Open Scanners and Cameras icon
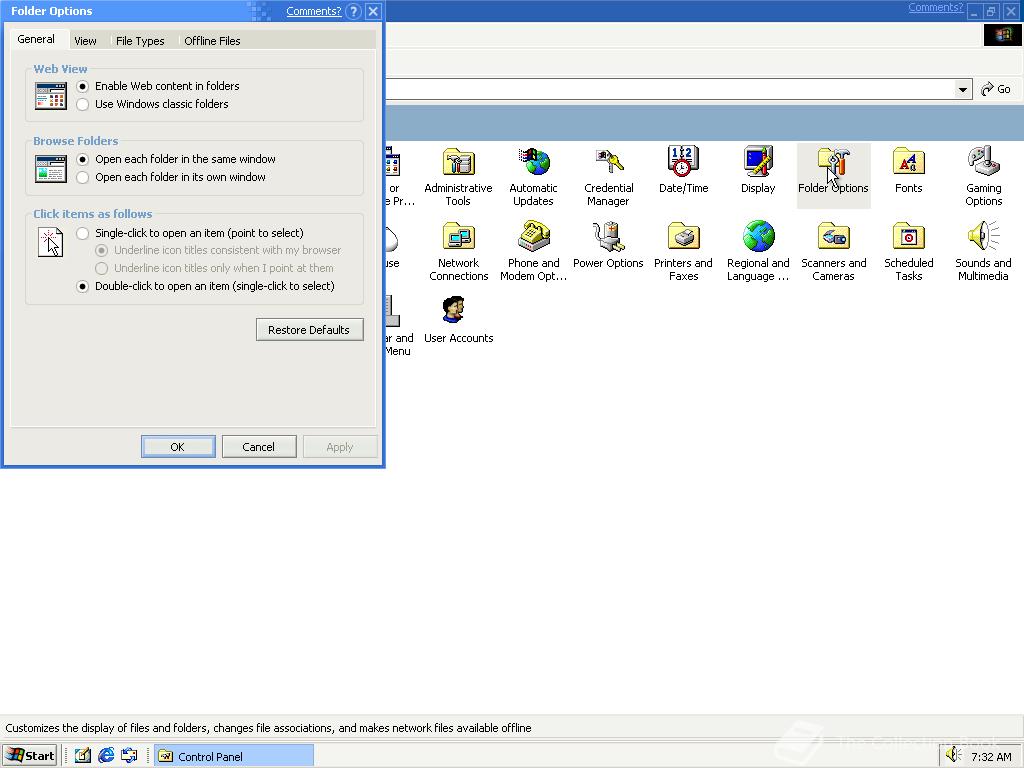This screenshot has height=768, width=1024. click(x=833, y=251)
